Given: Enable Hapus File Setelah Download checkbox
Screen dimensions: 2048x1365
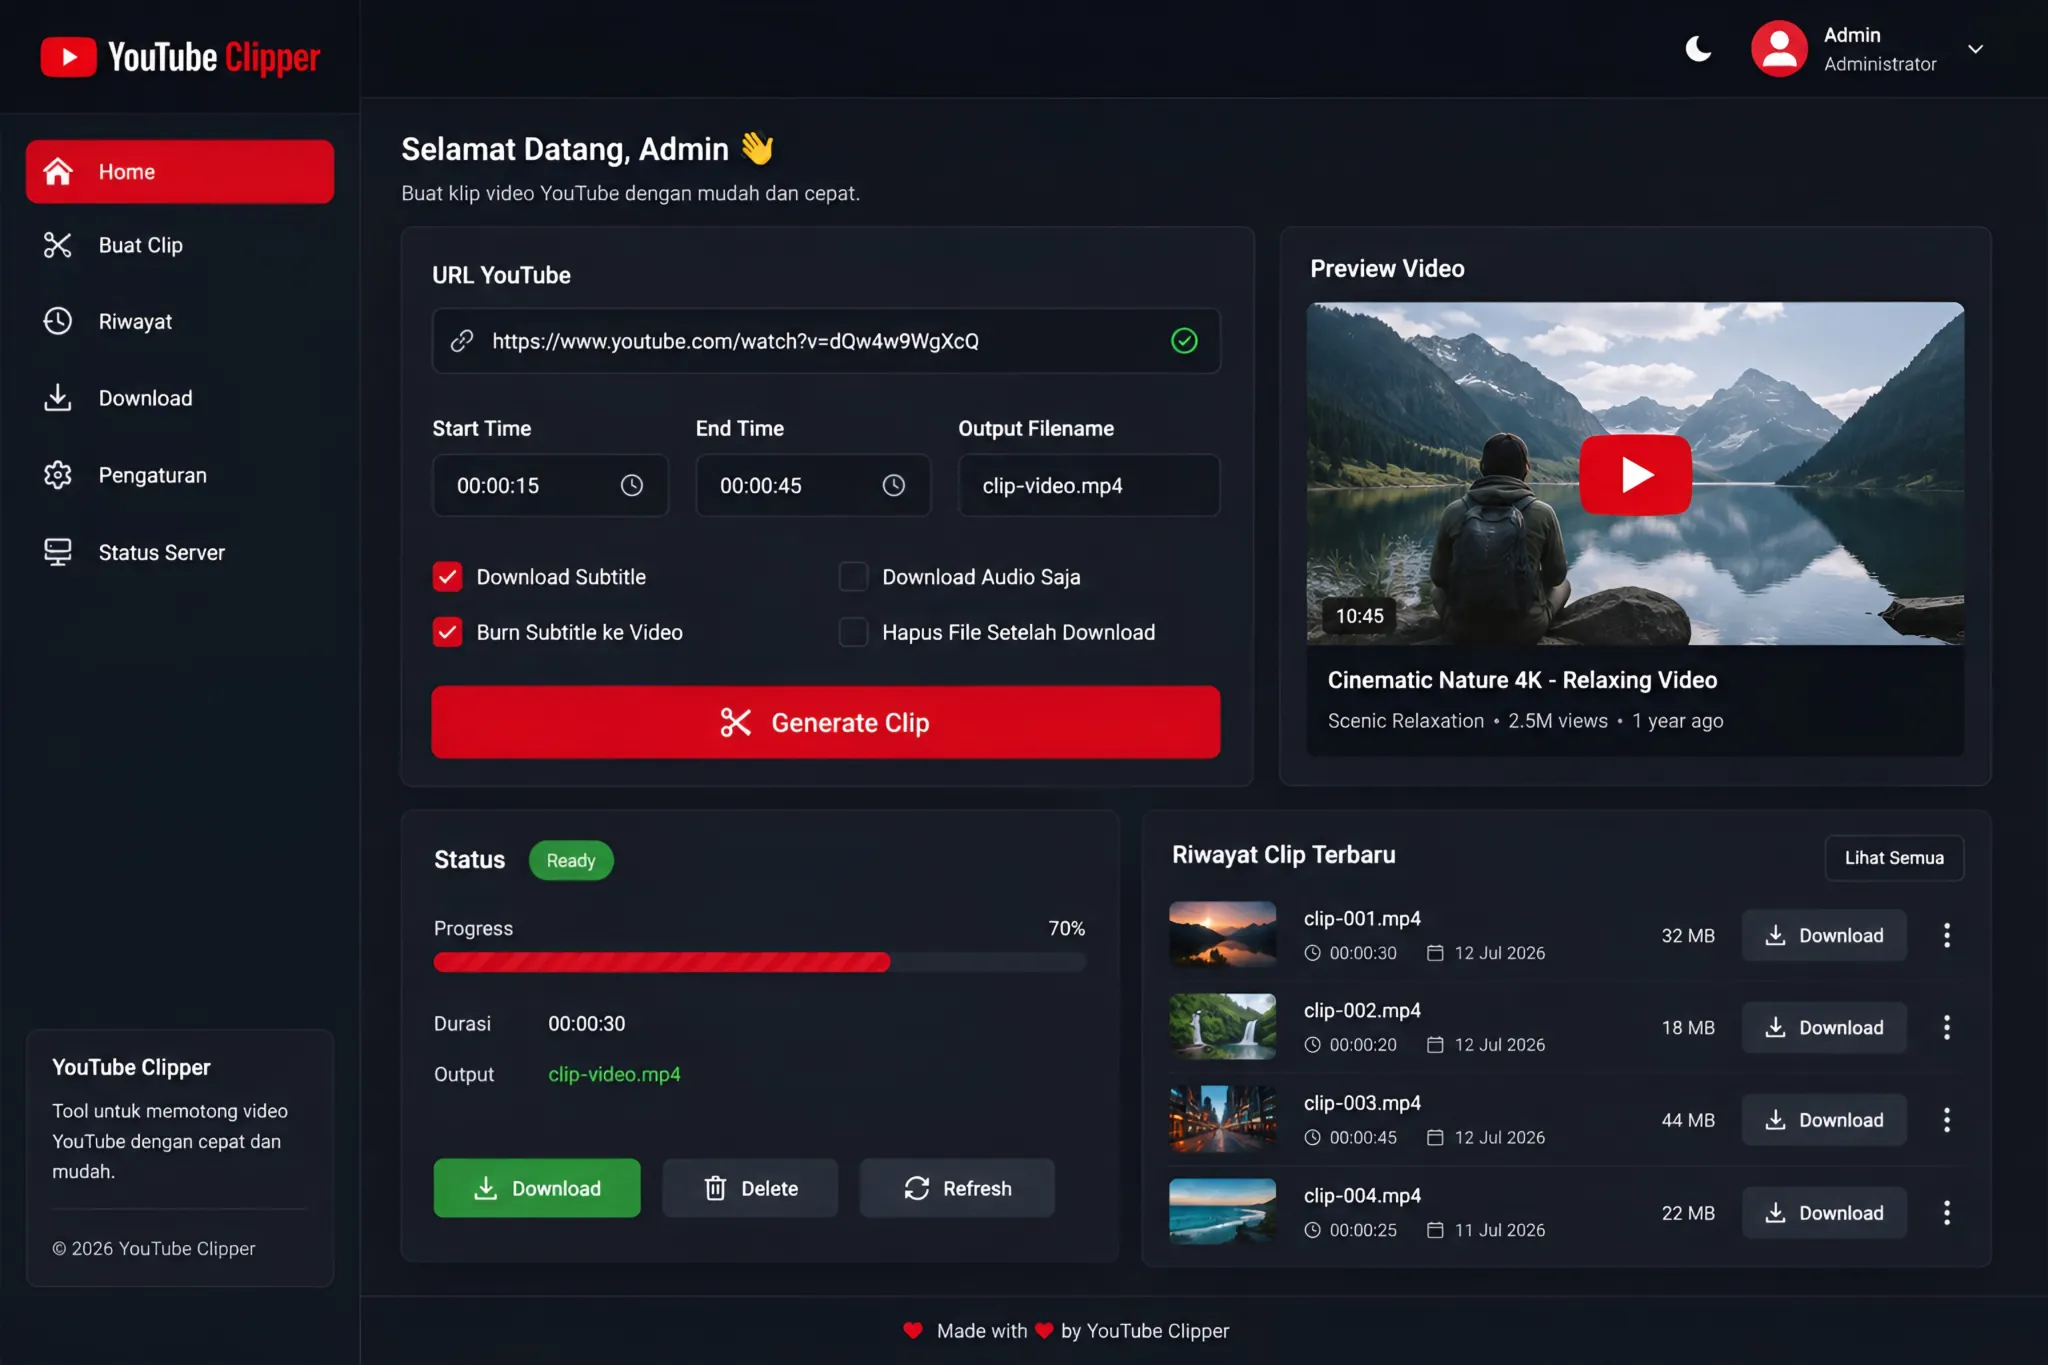Looking at the screenshot, I should pos(853,632).
